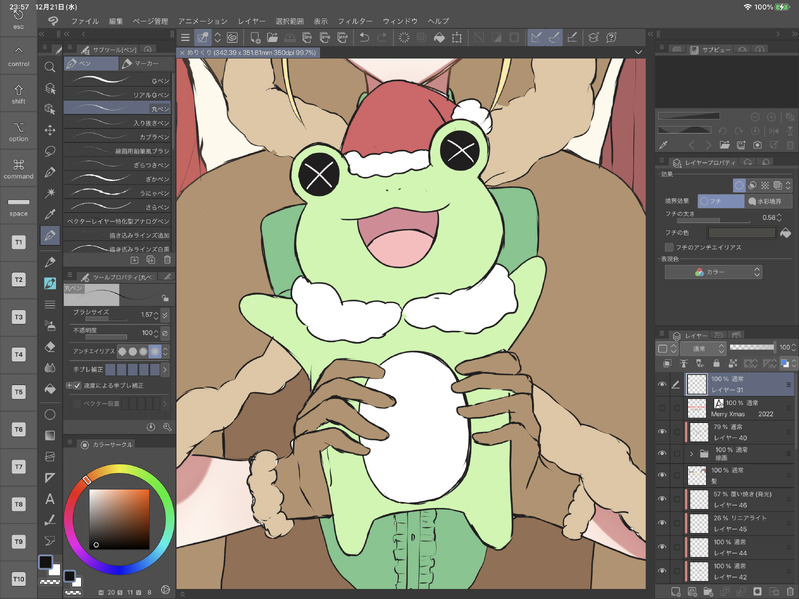Create a new raster layer

click(676, 591)
